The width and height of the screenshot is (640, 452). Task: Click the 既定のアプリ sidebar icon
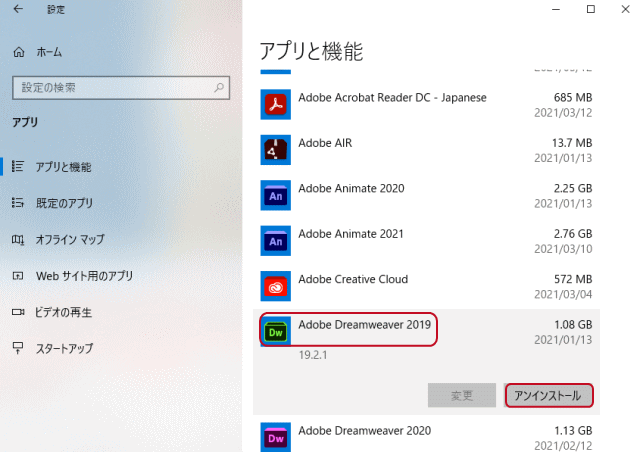coord(18,203)
